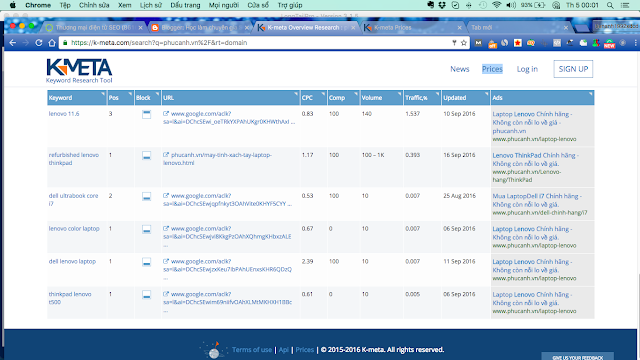Open the keyword link lenovo color laptop
640x360 pixels.
(x=74, y=229)
